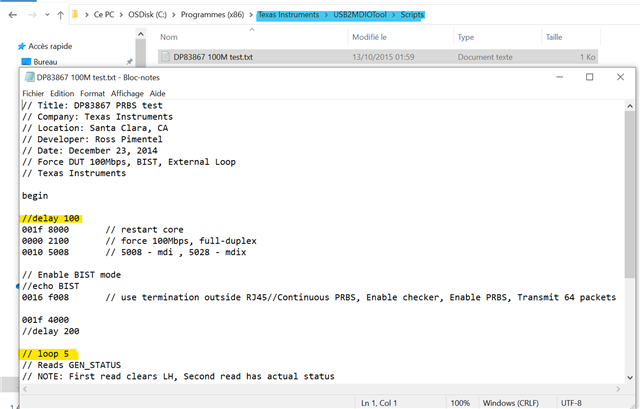Viewport: 640px width, 409px height.
Task: Click navigation pane scroll up arrow
Action: click(x=141, y=34)
